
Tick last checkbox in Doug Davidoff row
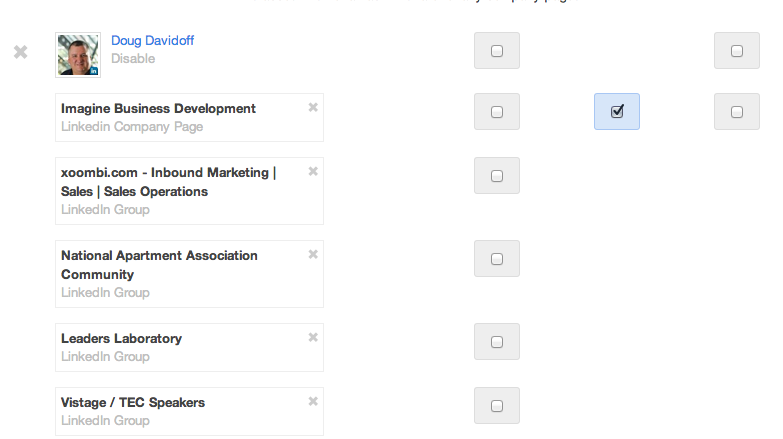pos(737,51)
